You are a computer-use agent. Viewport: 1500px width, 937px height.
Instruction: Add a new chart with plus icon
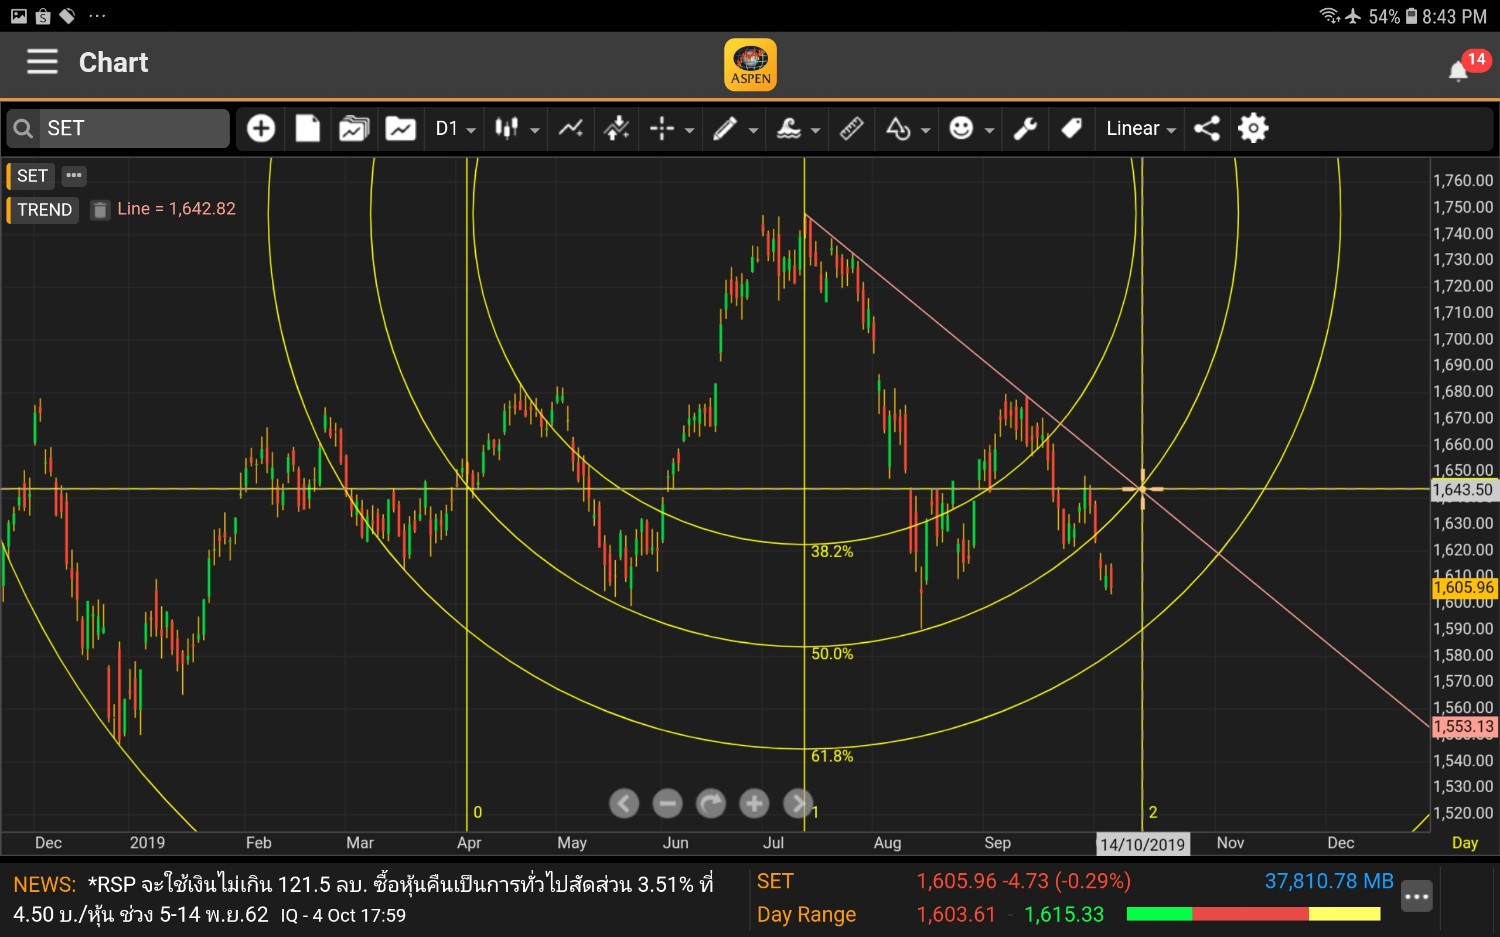click(x=261, y=128)
